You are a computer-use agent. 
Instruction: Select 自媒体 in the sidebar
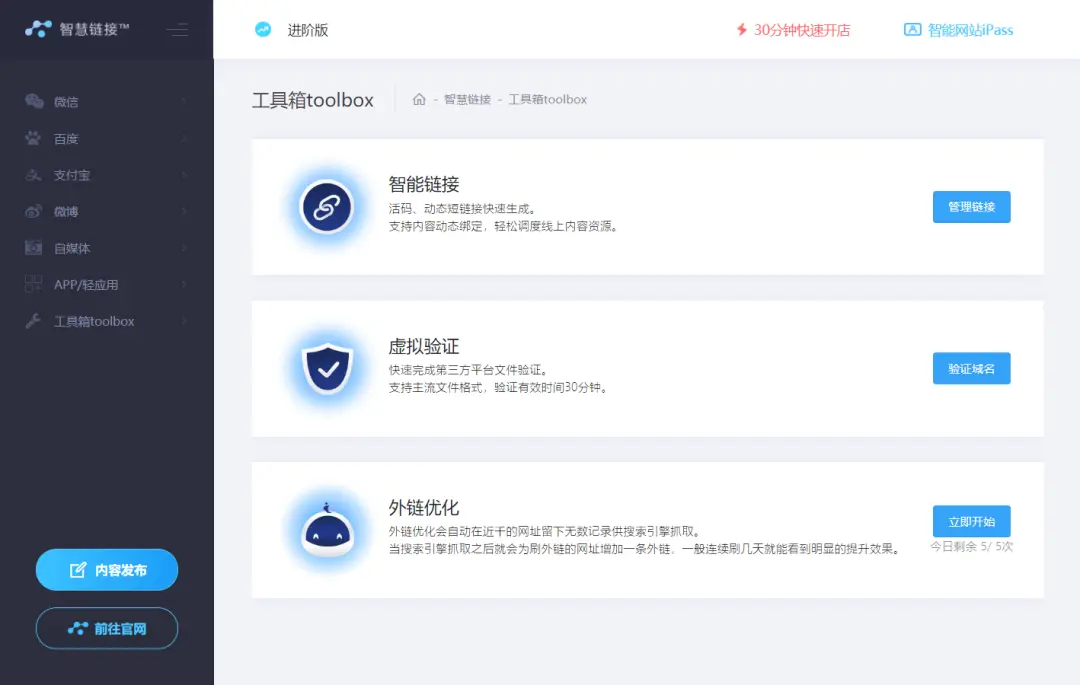[72, 248]
